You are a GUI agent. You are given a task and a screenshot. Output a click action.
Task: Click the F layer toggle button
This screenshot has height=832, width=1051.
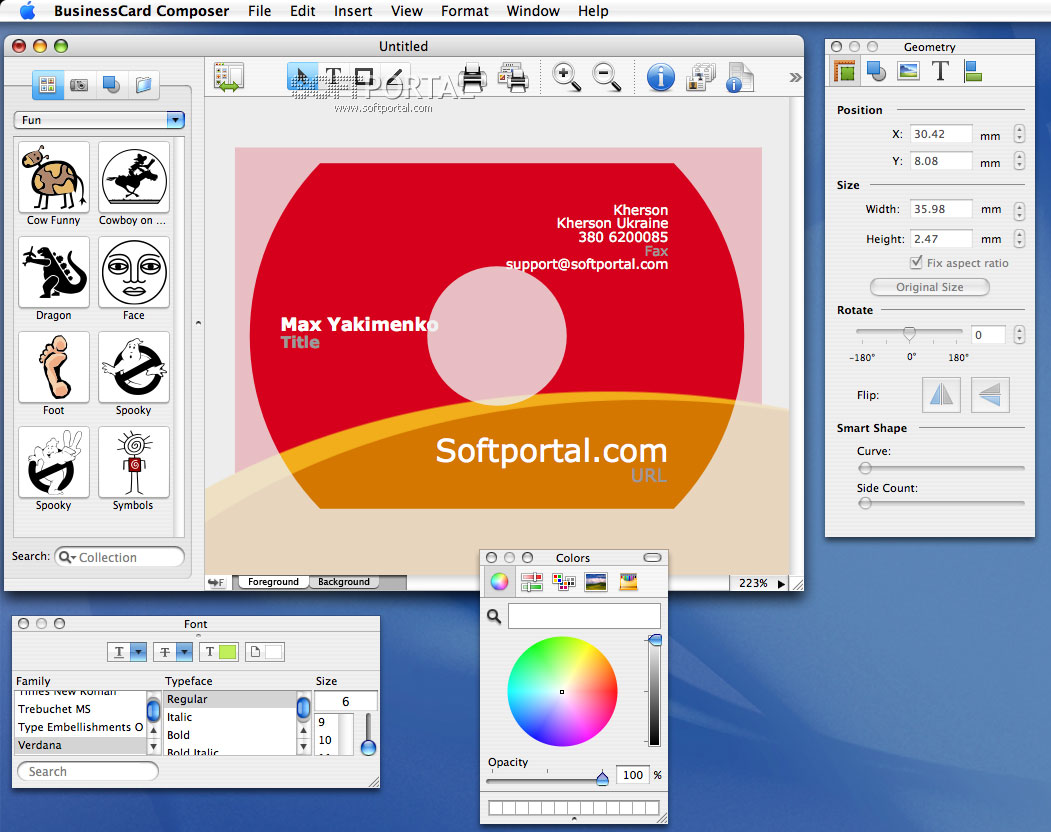click(x=217, y=583)
